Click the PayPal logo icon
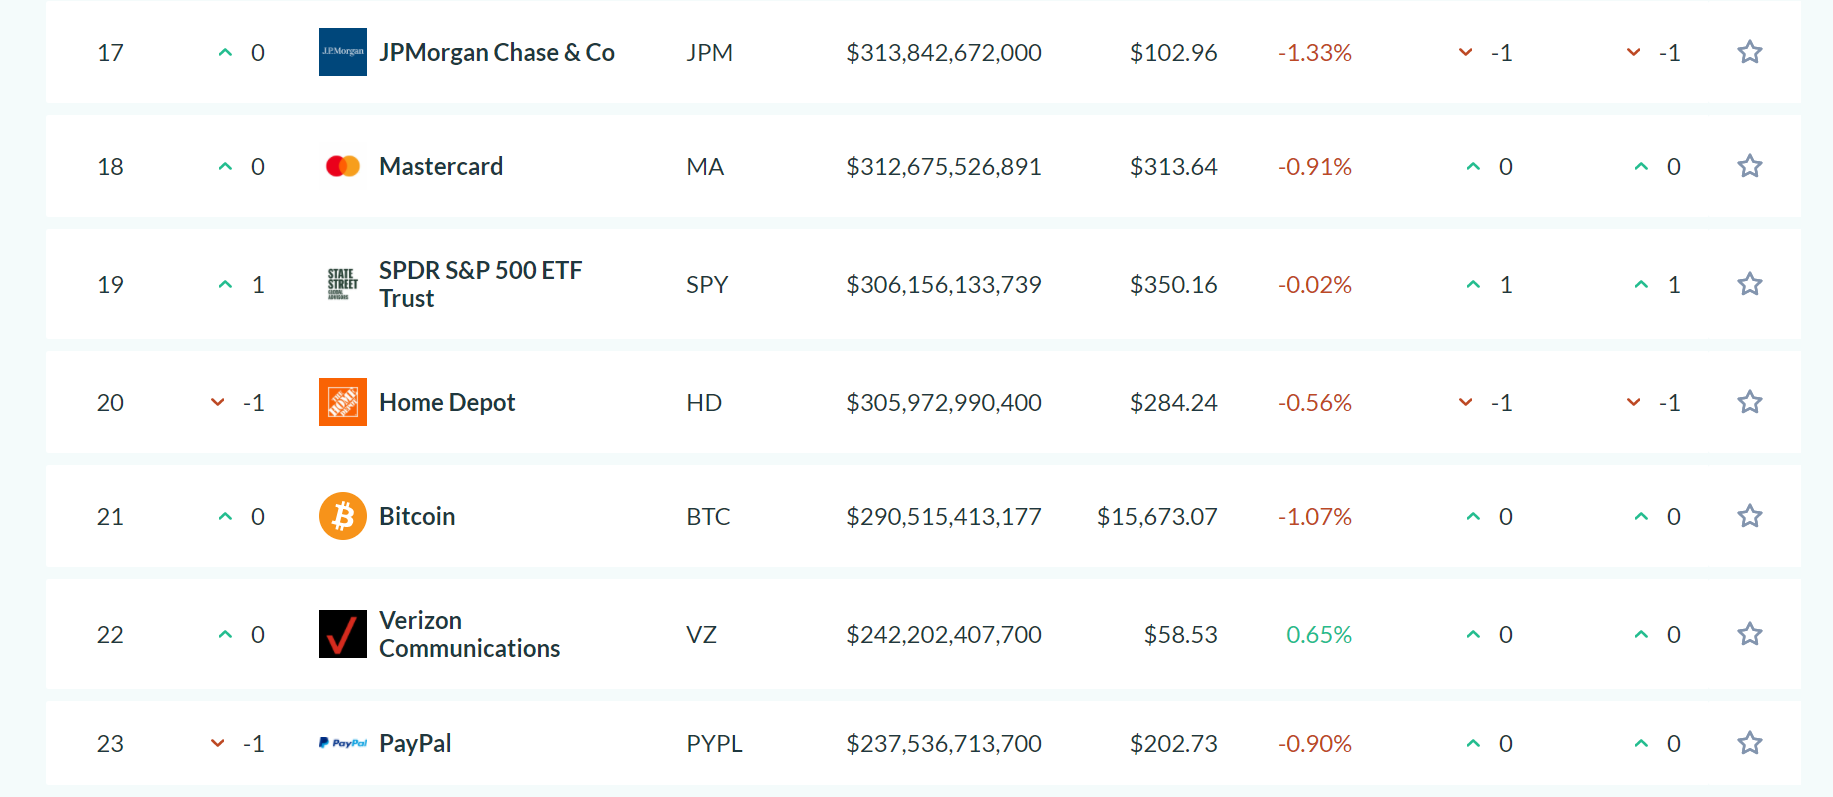Viewport: 1833px width, 797px height. [342, 743]
